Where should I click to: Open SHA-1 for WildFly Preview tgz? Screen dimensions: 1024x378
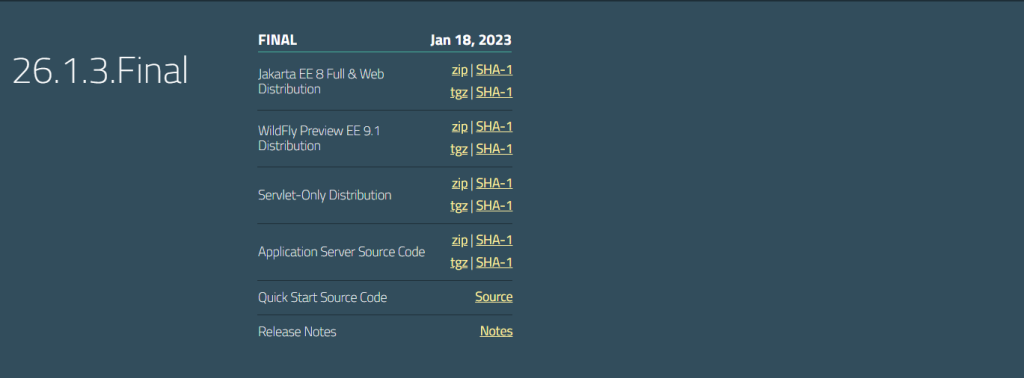(494, 149)
